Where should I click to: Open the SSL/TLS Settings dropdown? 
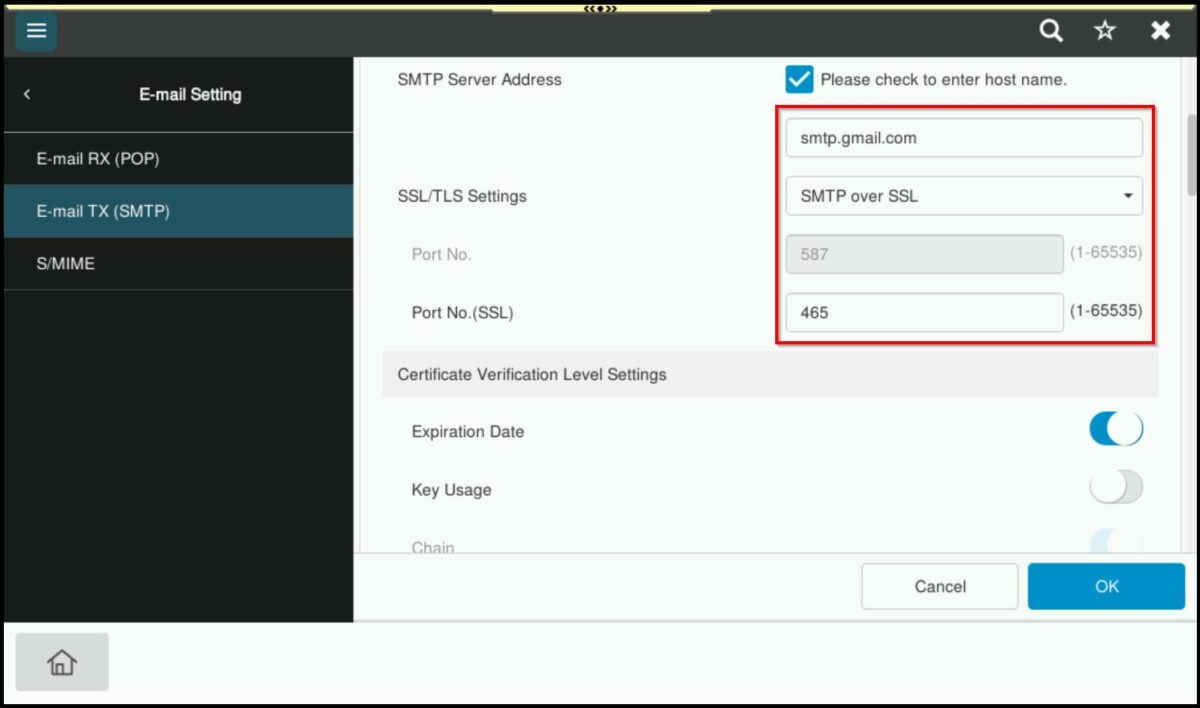click(x=963, y=196)
